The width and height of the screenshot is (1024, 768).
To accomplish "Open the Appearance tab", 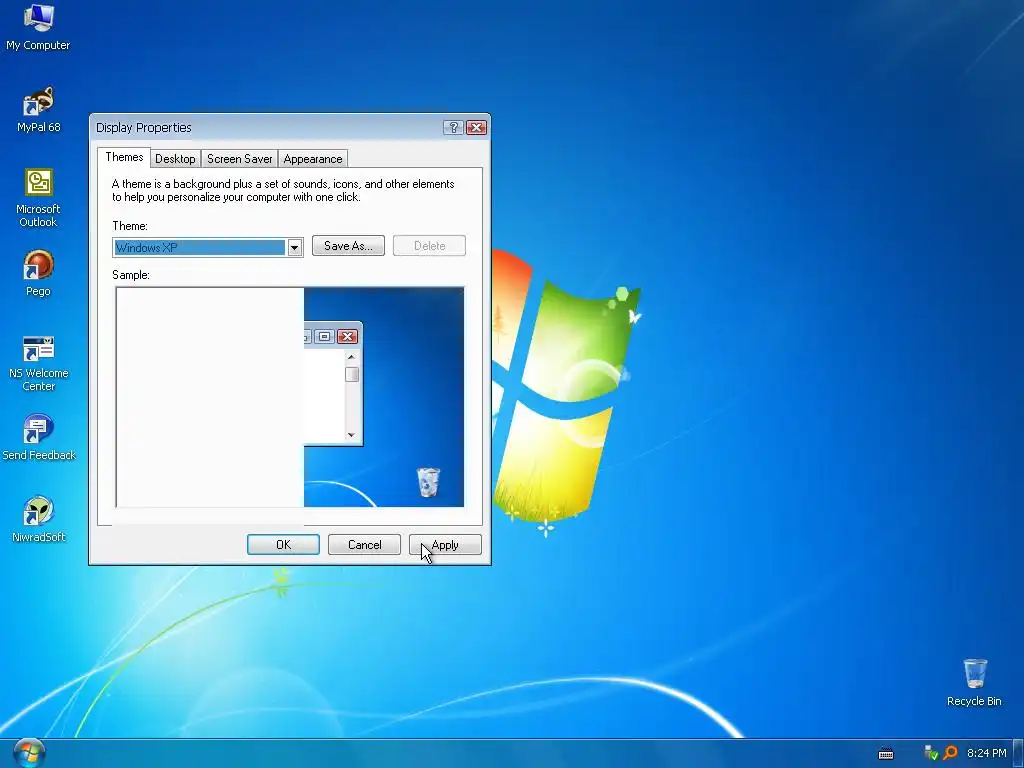I will 313,159.
